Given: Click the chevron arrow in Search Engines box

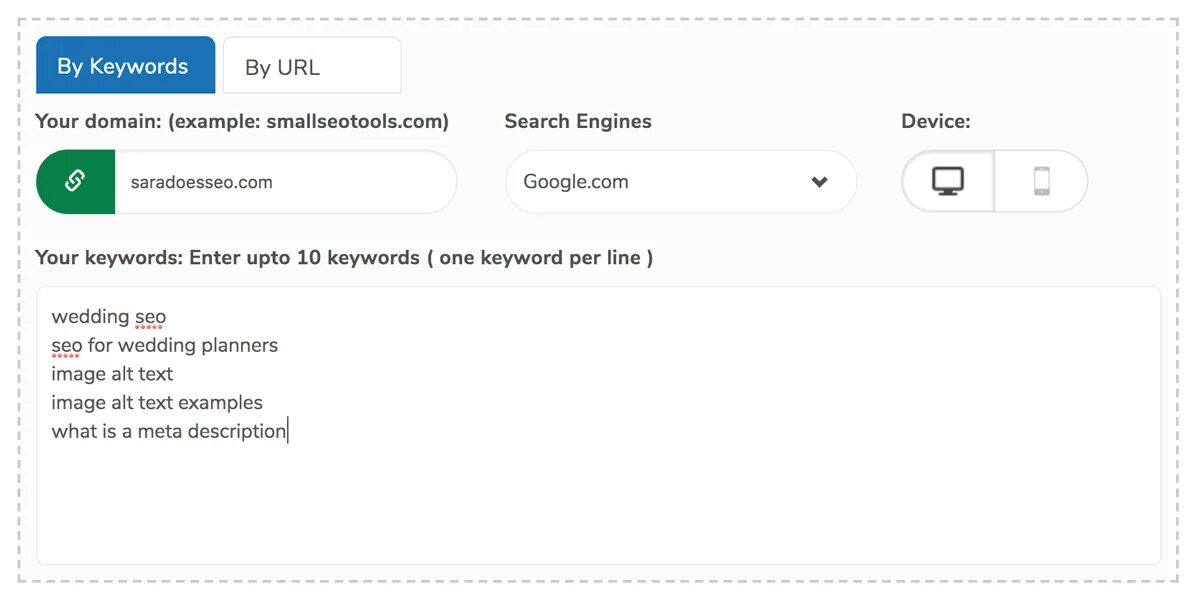Looking at the screenshot, I should tap(820, 182).
